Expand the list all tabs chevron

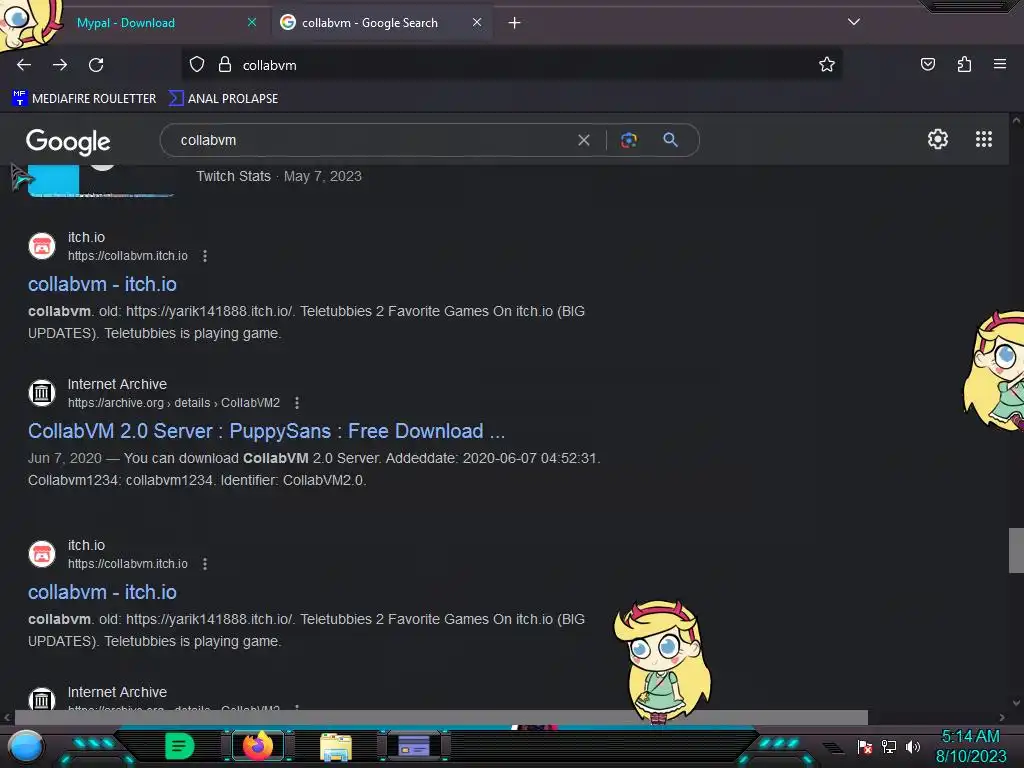[854, 22]
